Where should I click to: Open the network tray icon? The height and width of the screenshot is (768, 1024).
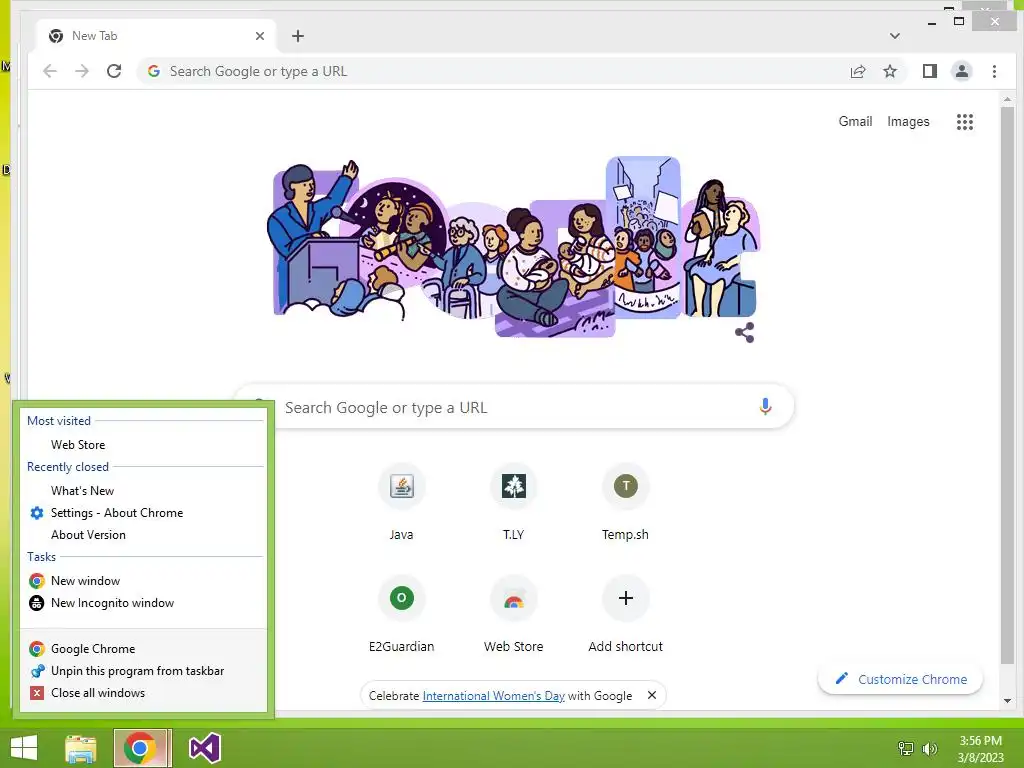pyautogui.click(x=906, y=748)
